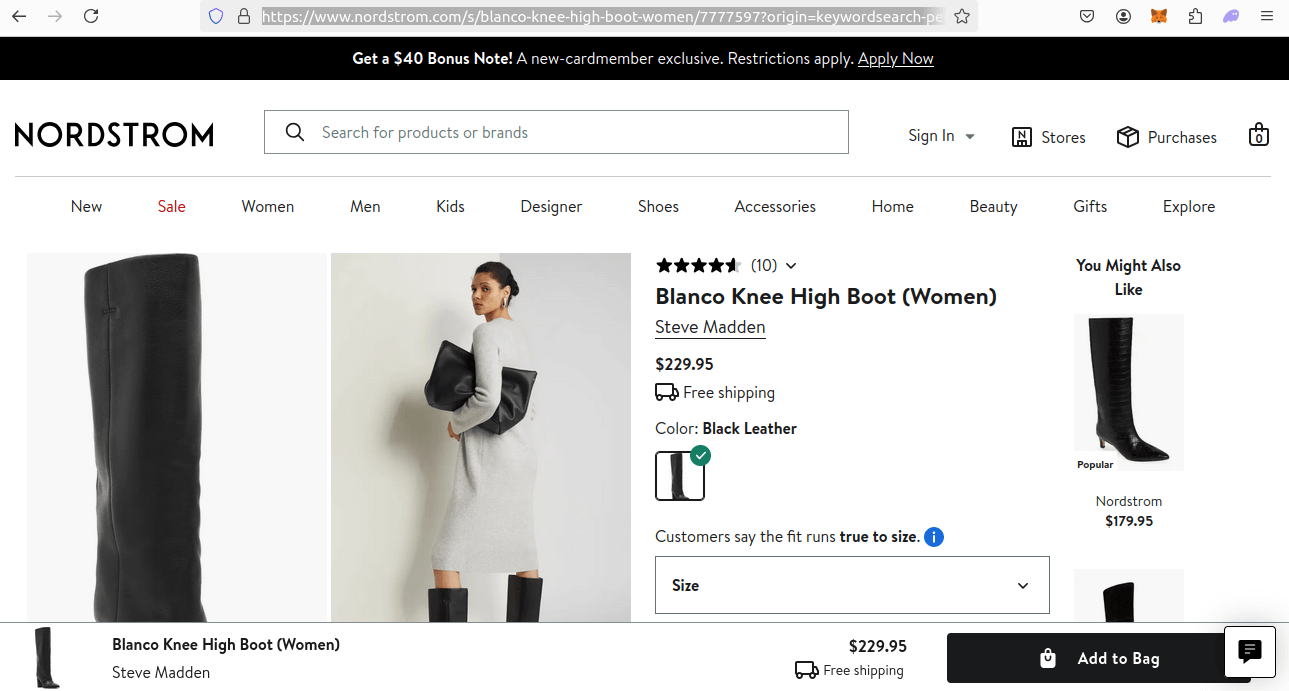Image resolution: width=1289 pixels, height=691 pixels.
Task: Click the Purchases box icon
Action: [1128, 137]
